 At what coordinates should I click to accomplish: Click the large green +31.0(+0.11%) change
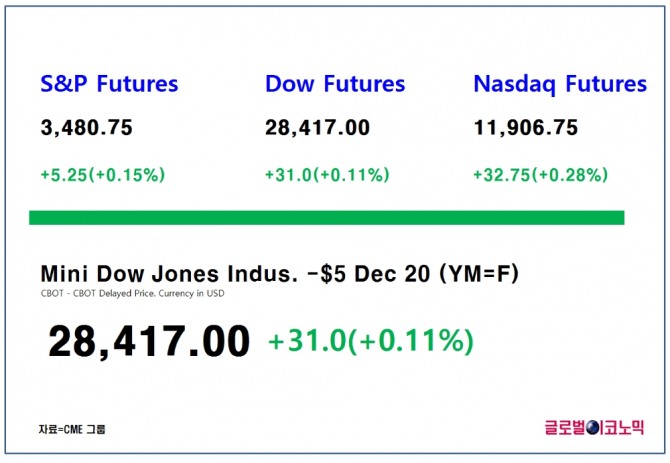pyautogui.click(x=370, y=341)
